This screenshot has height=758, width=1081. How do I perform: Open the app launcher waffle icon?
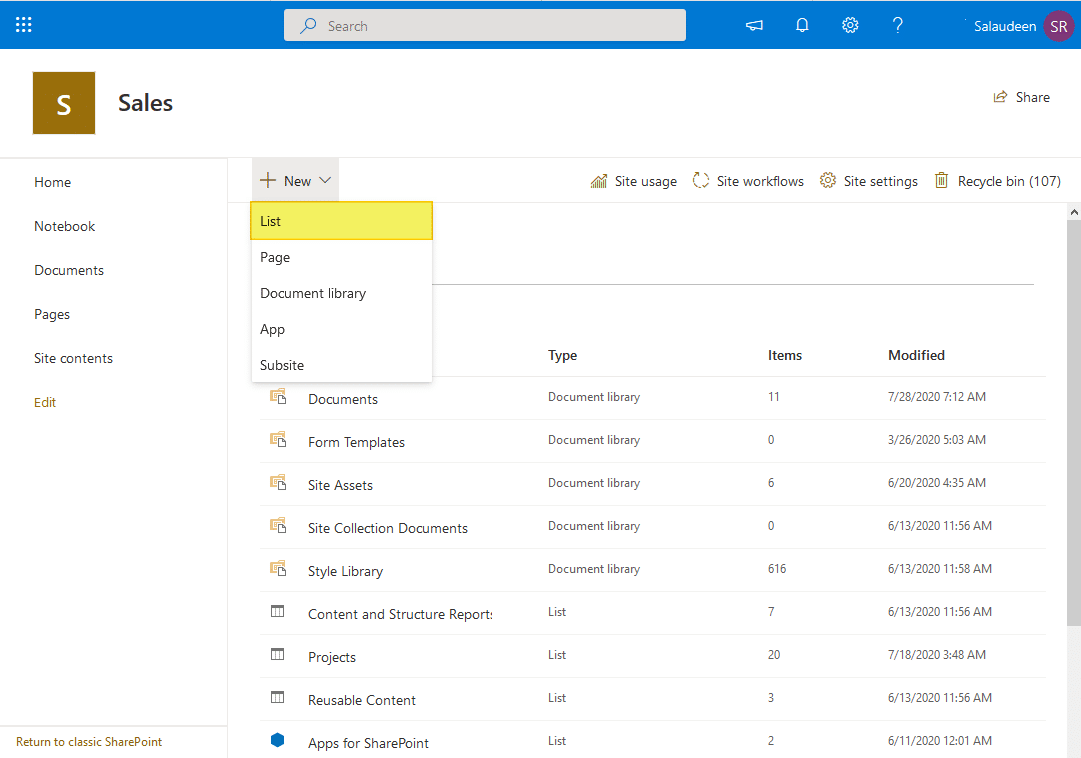pos(23,24)
